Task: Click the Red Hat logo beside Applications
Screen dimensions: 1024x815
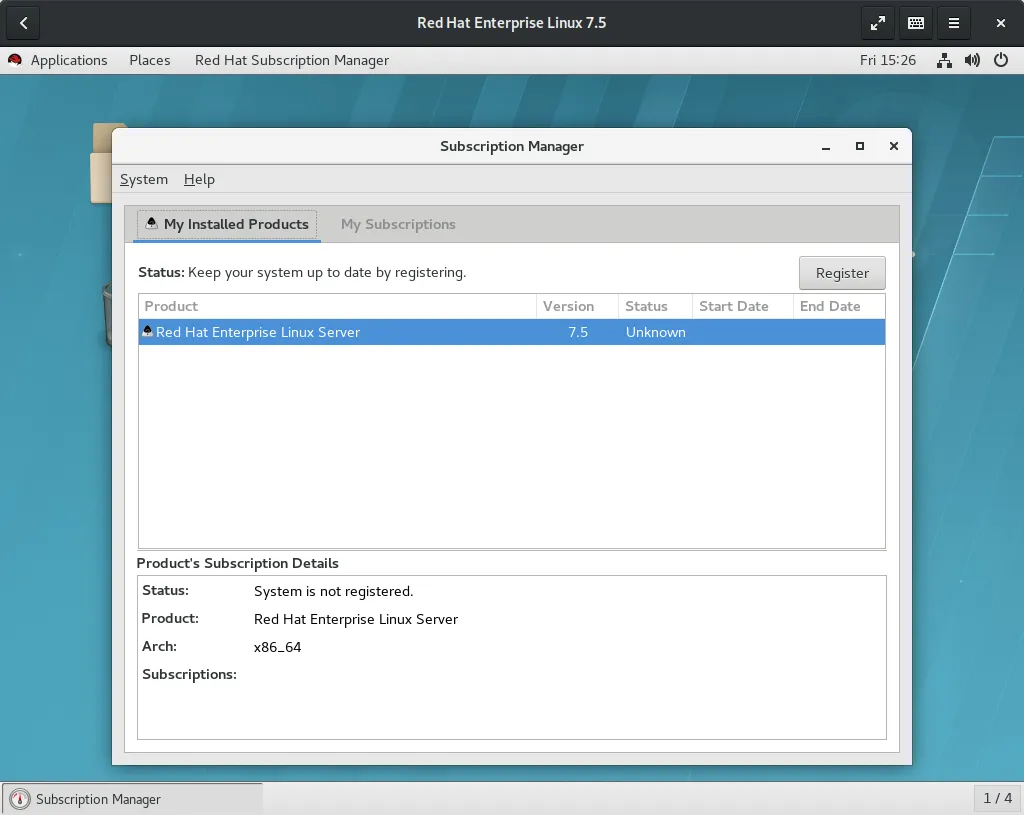Action: [15, 60]
